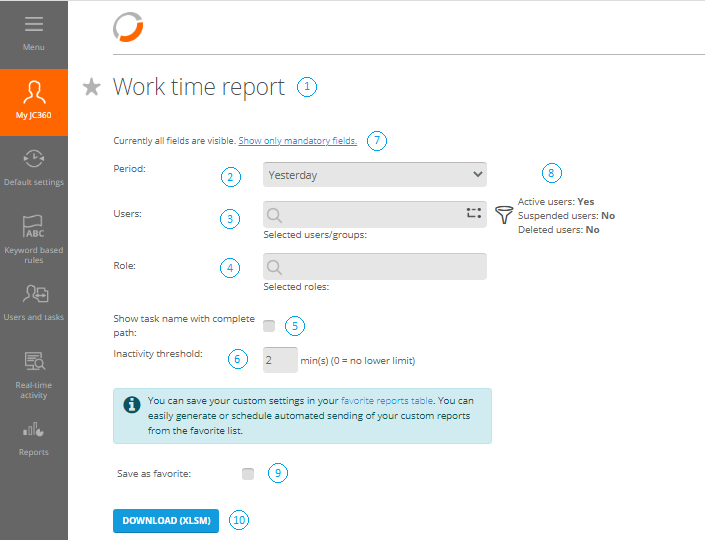Click the Suspended users: No text
The width and height of the screenshot is (705, 552).
(566, 215)
